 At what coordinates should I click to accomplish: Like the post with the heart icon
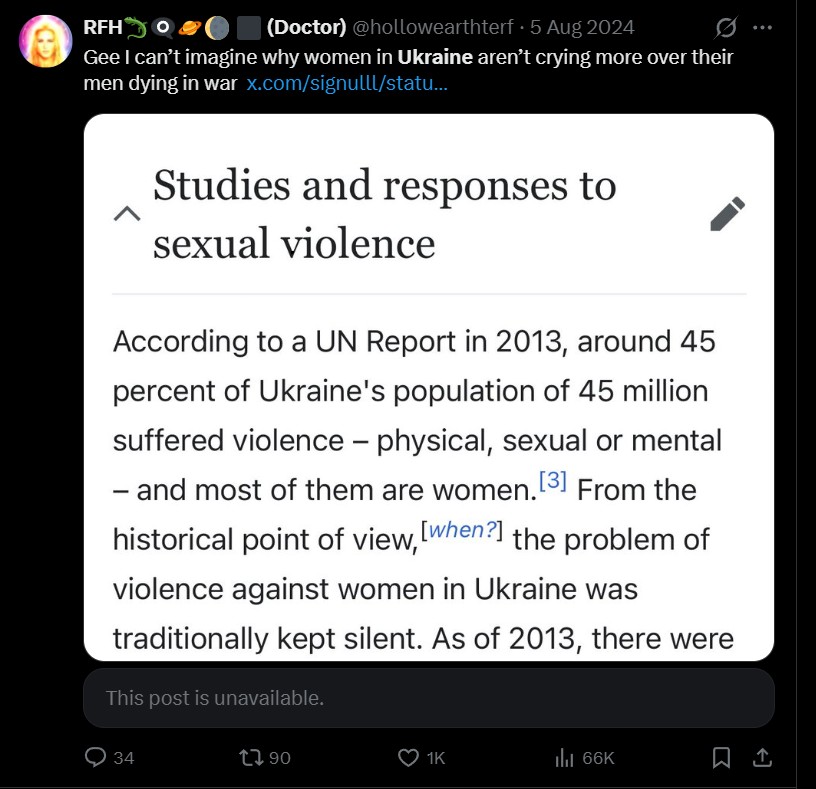click(422, 758)
